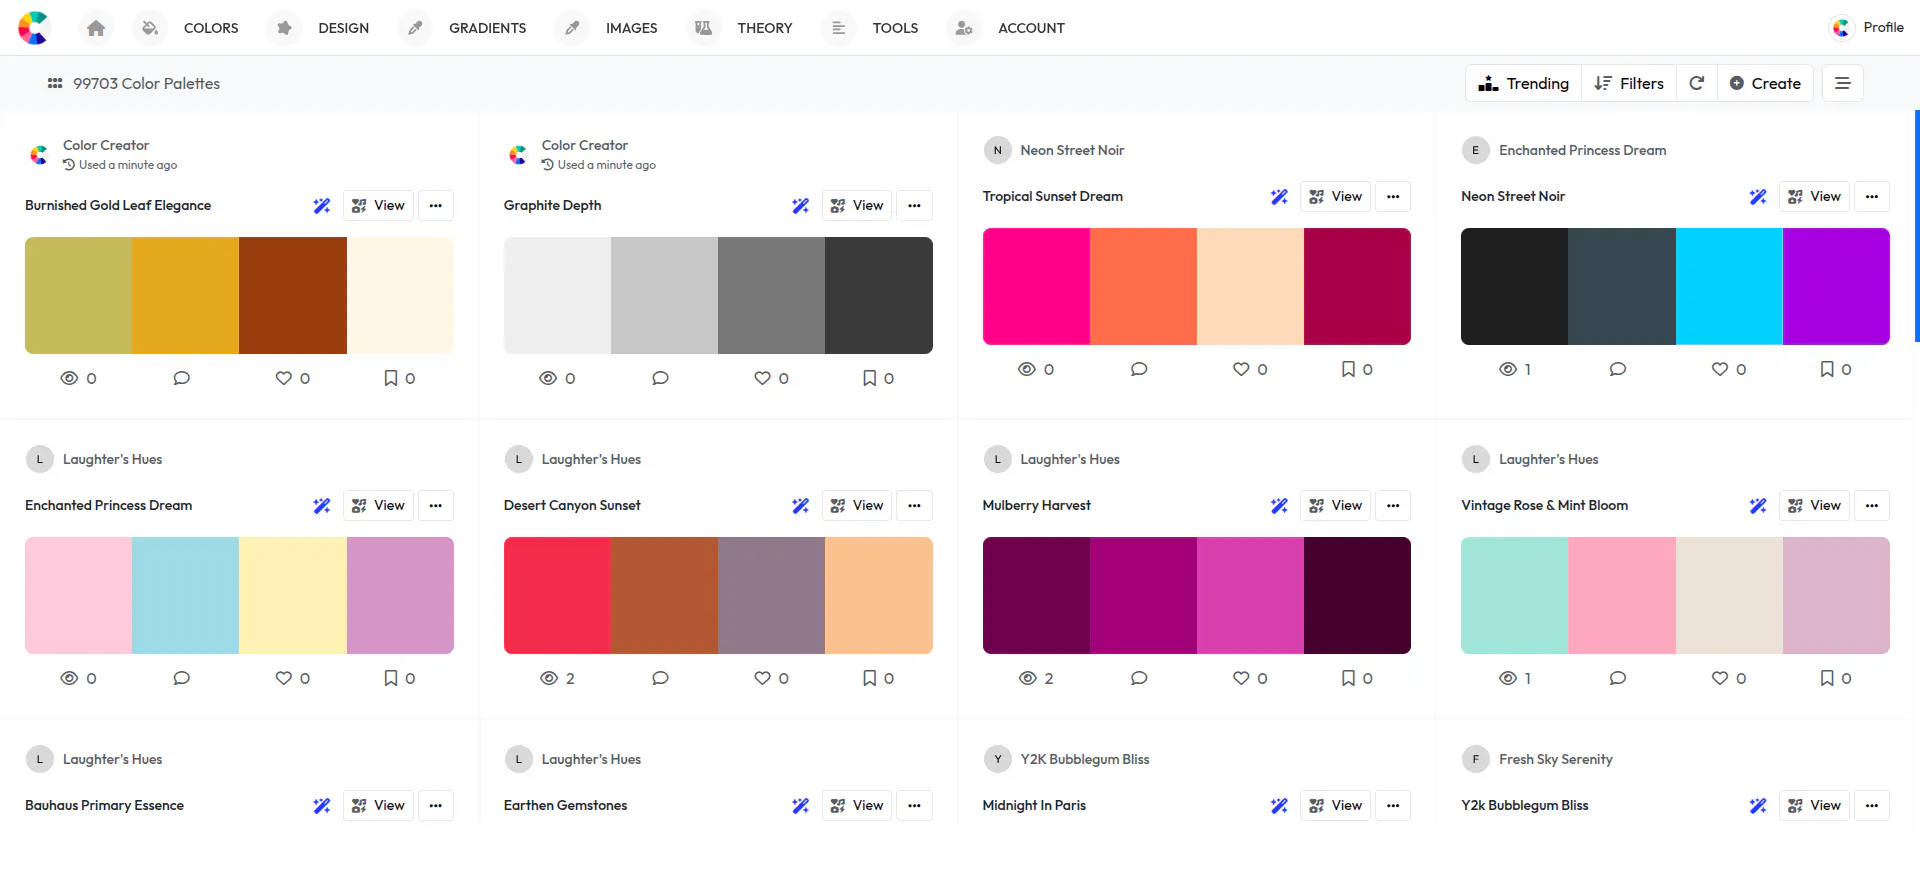Click the eye views icon under Desert Canyon Sunset
Screen dimensions: 1920x888
pos(548,678)
